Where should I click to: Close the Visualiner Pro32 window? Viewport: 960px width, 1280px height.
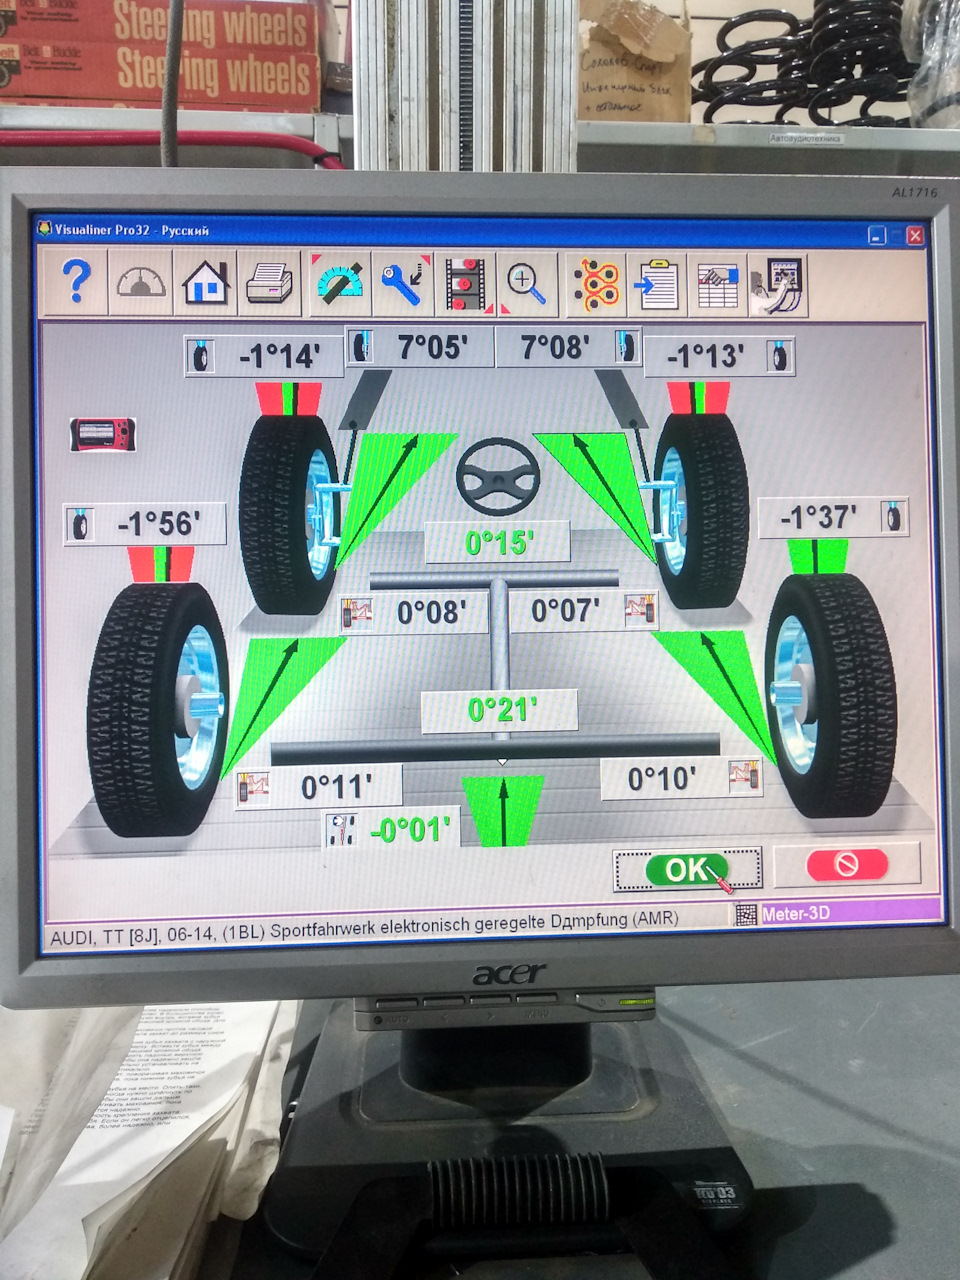point(914,236)
